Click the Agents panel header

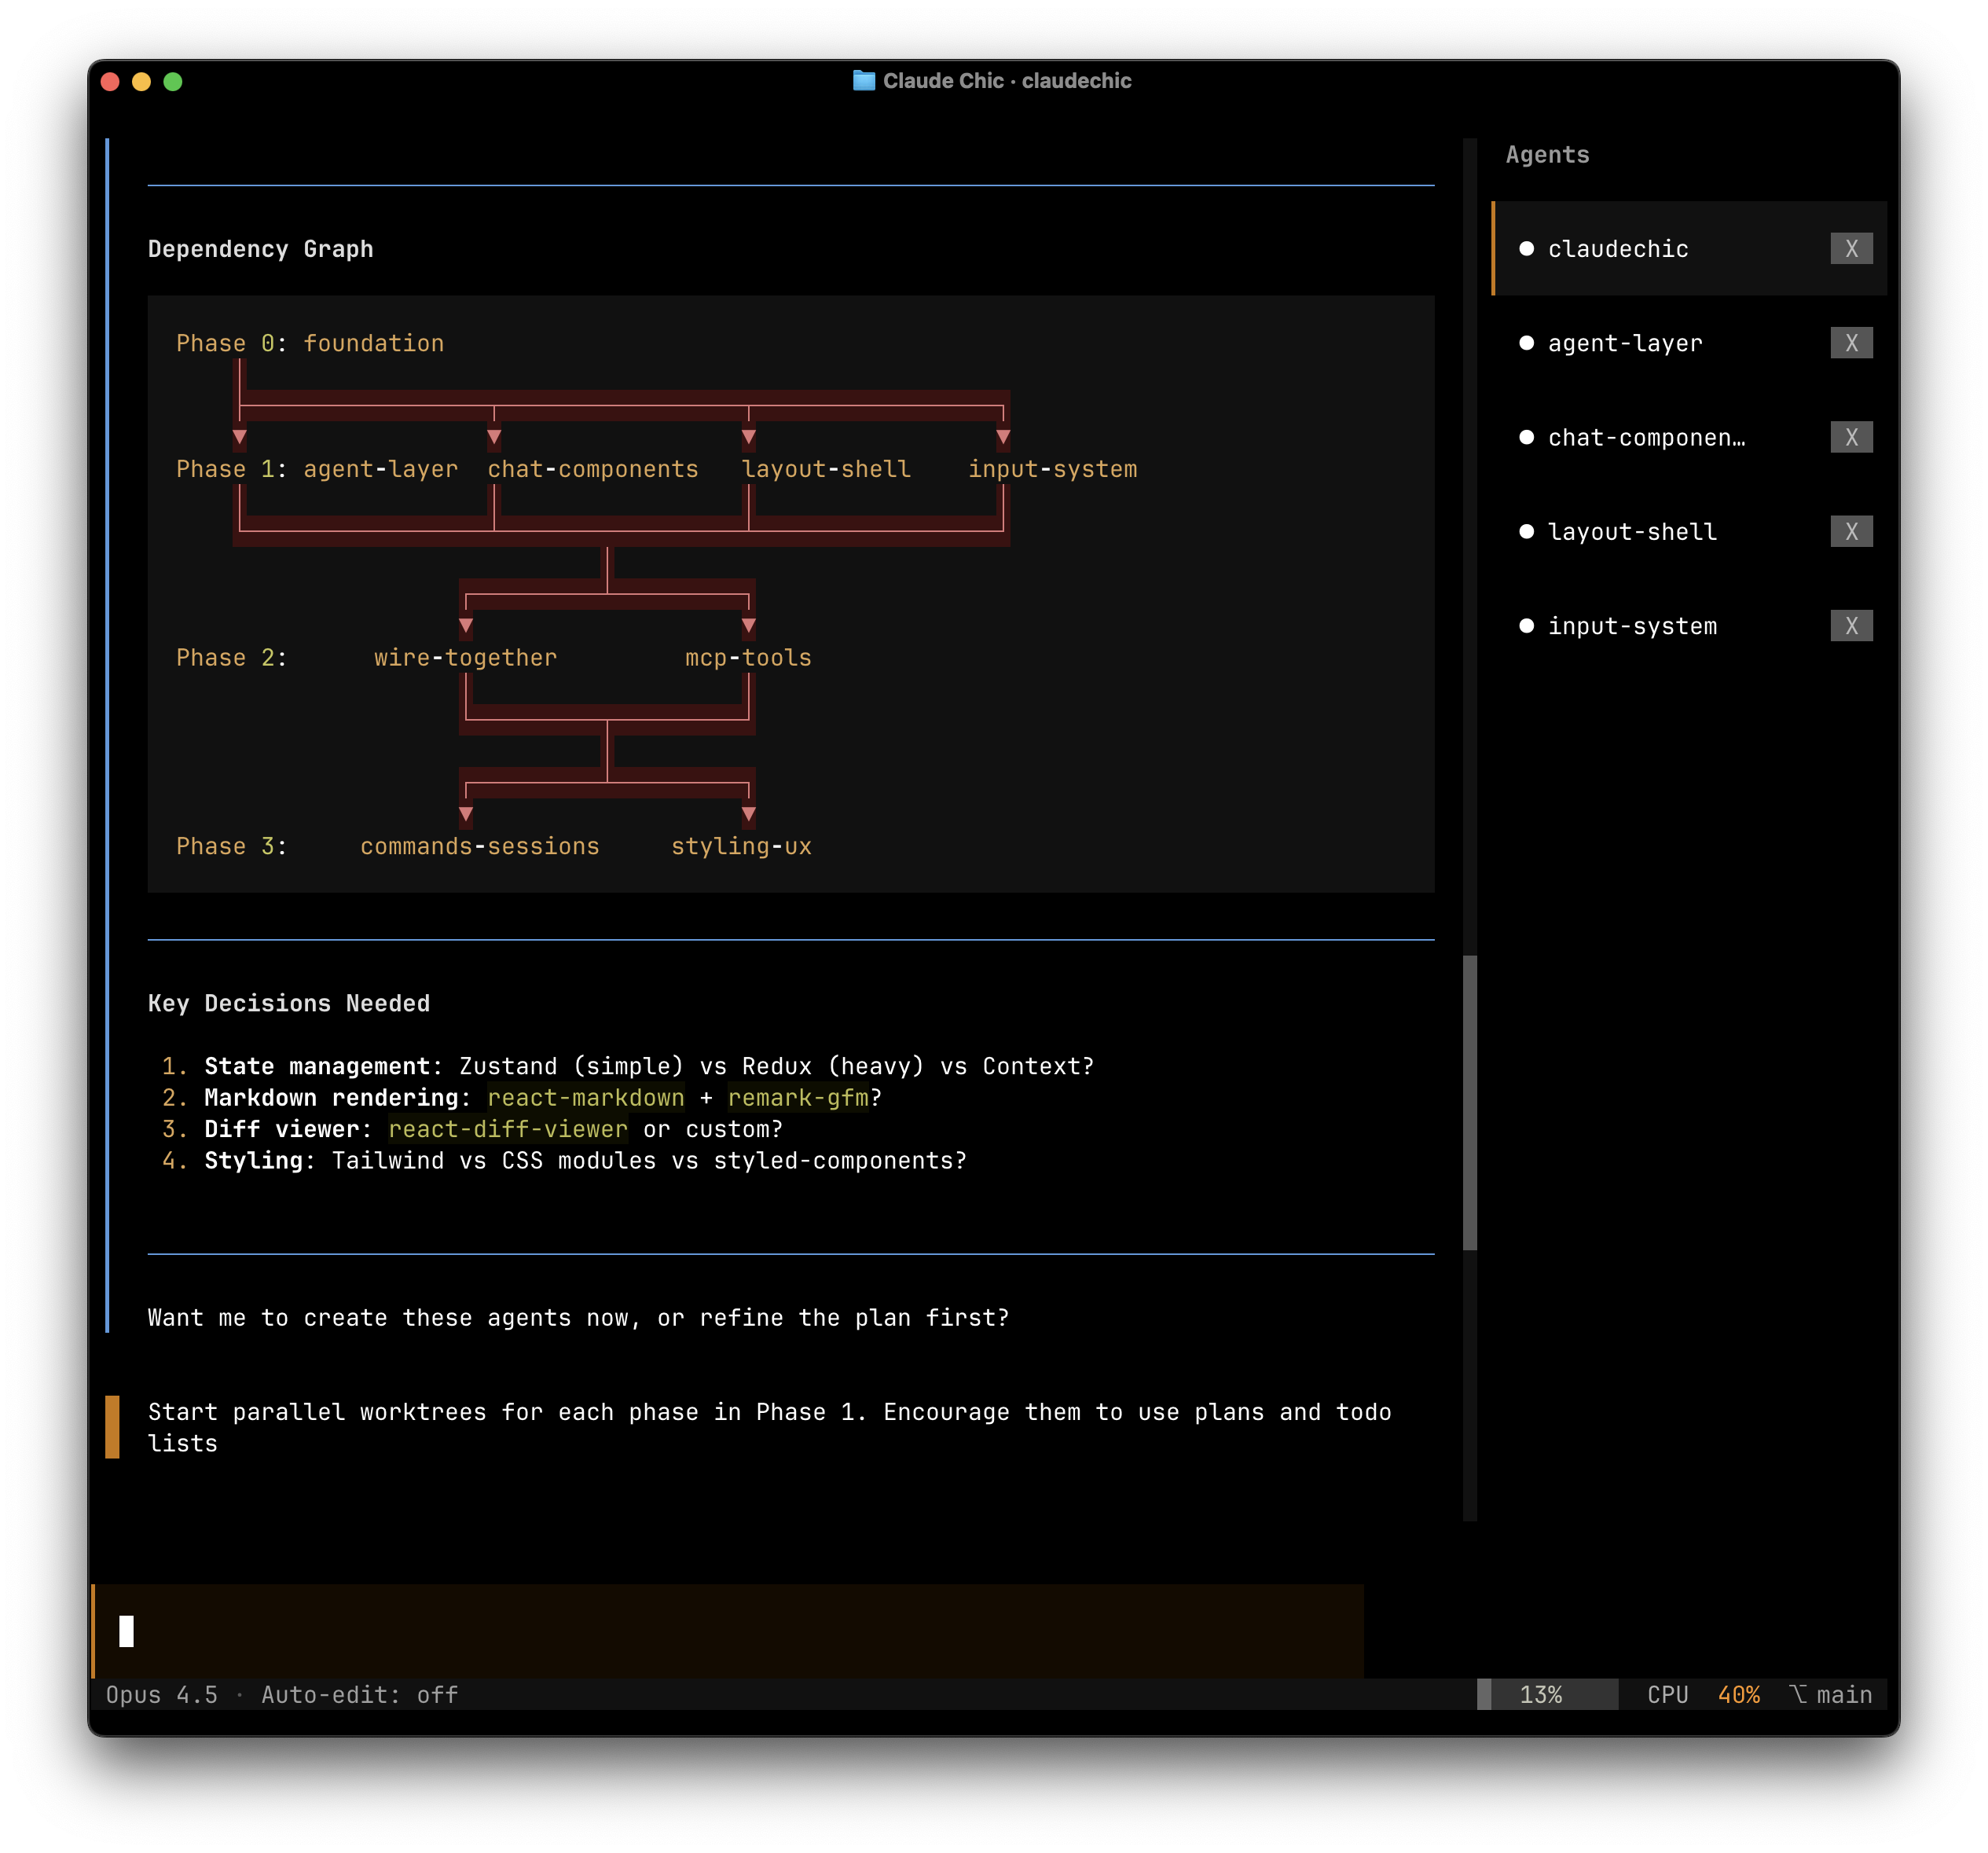click(1547, 155)
